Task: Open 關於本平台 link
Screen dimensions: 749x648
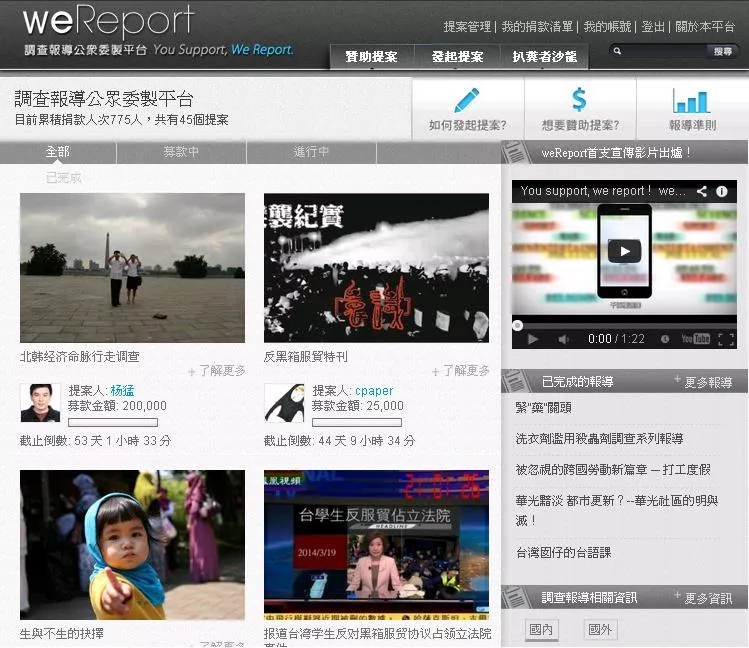Action: coord(705,27)
